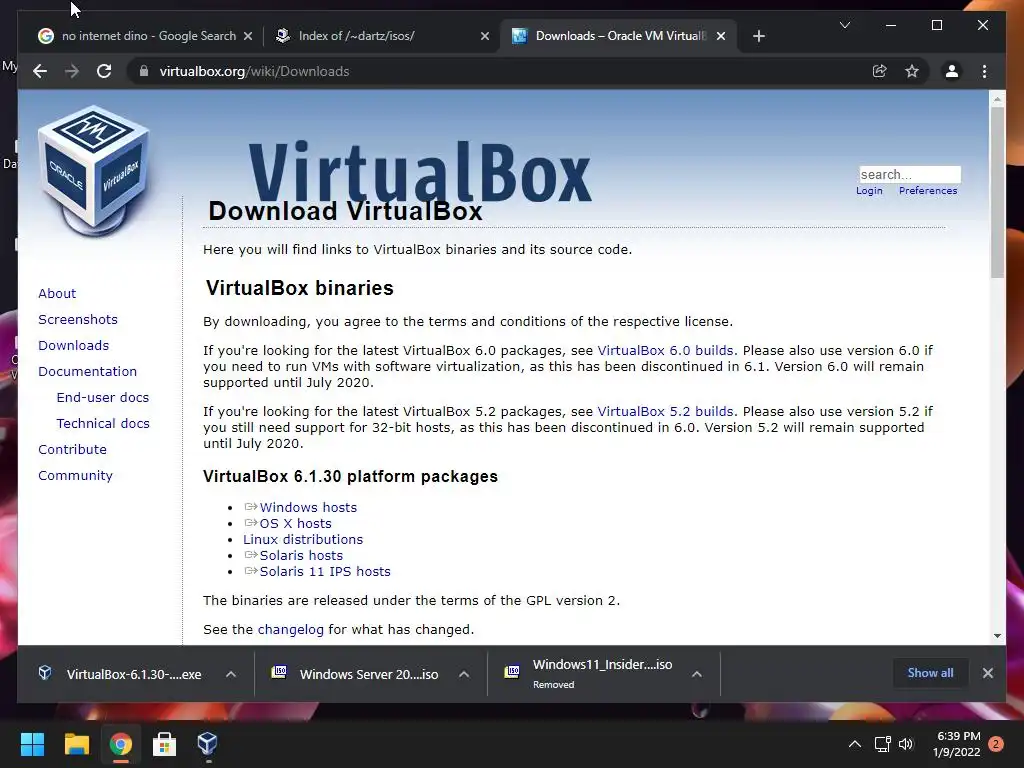The width and height of the screenshot is (1024, 768).
Task: Open About in the sidebar
Action: point(57,293)
